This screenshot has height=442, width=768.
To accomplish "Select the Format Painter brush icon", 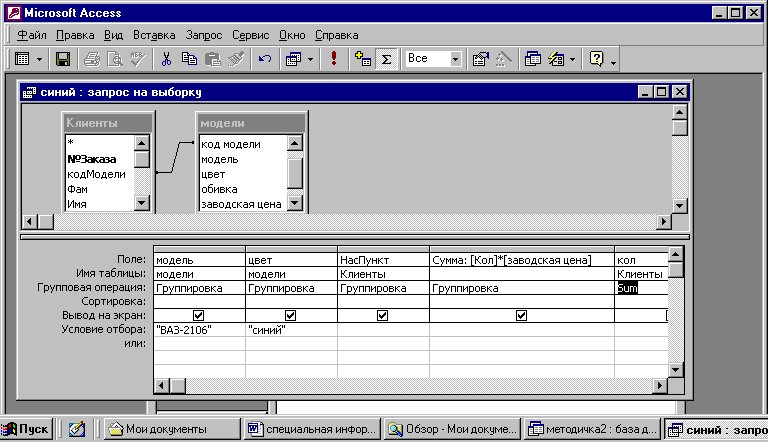I will click(236, 59).
